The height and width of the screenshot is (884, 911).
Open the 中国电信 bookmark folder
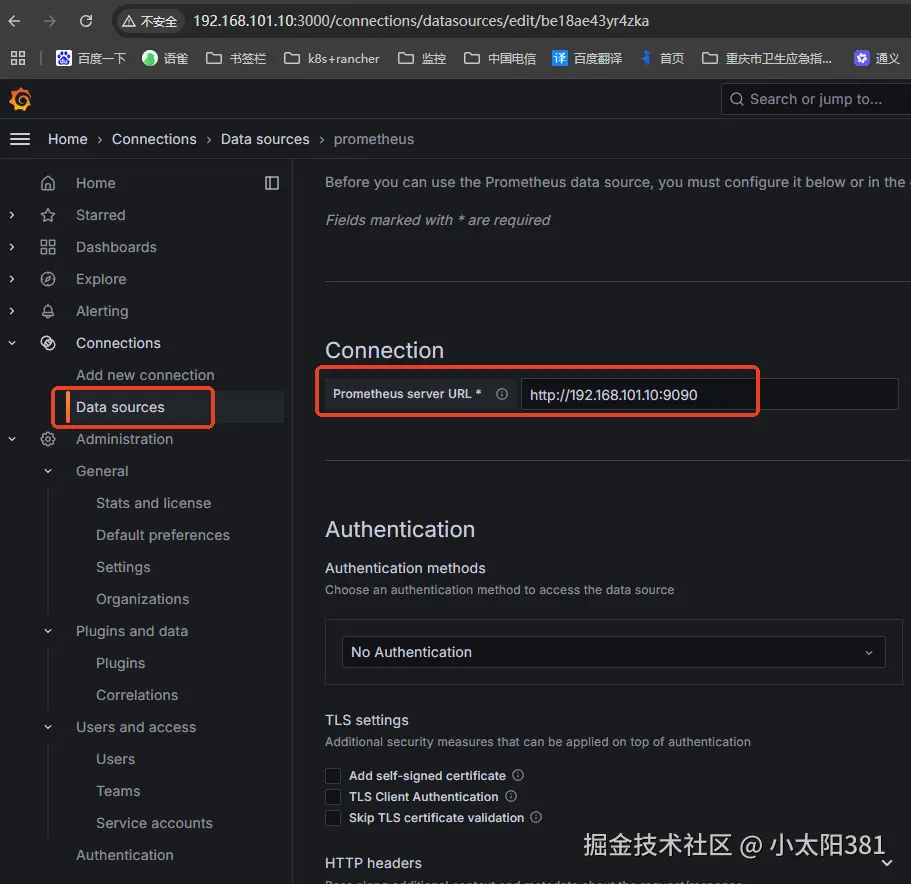tap(500, 58)
